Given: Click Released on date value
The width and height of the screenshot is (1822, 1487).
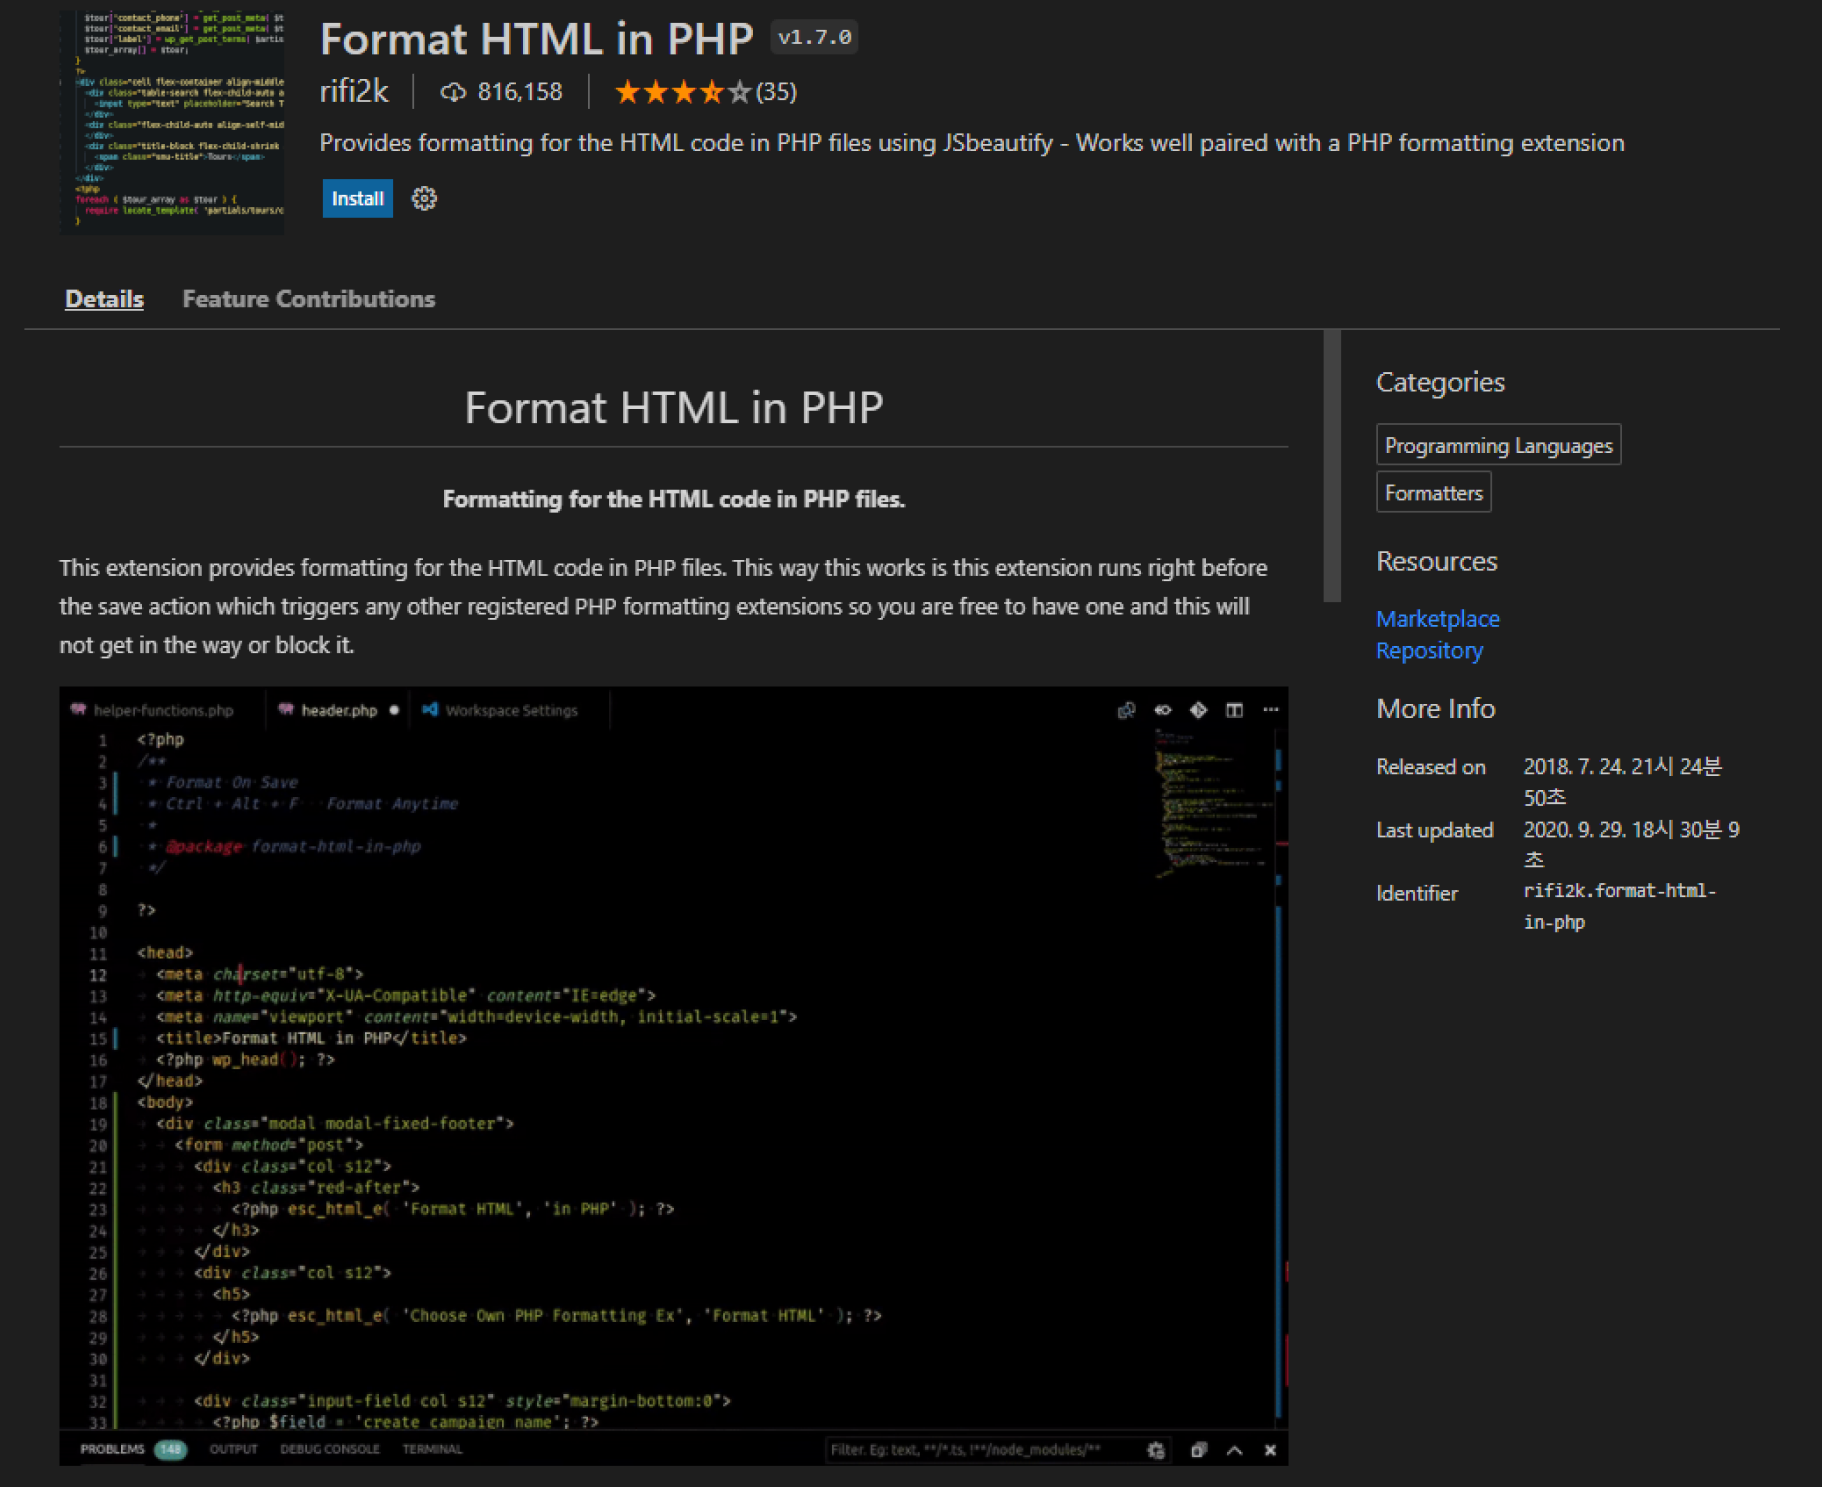Looking at the screenshot, I should click(x=1622, y=782).
